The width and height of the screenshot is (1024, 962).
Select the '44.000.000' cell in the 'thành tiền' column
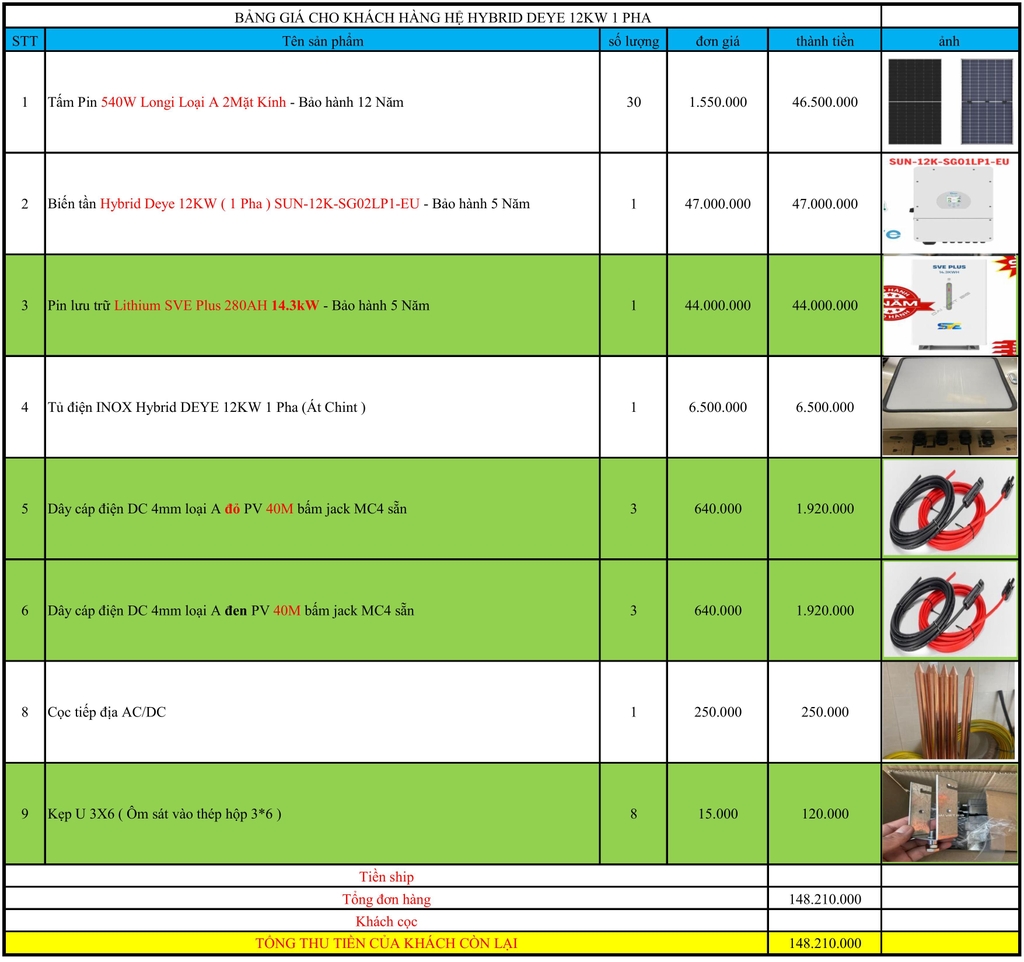(x=825, y=305)
